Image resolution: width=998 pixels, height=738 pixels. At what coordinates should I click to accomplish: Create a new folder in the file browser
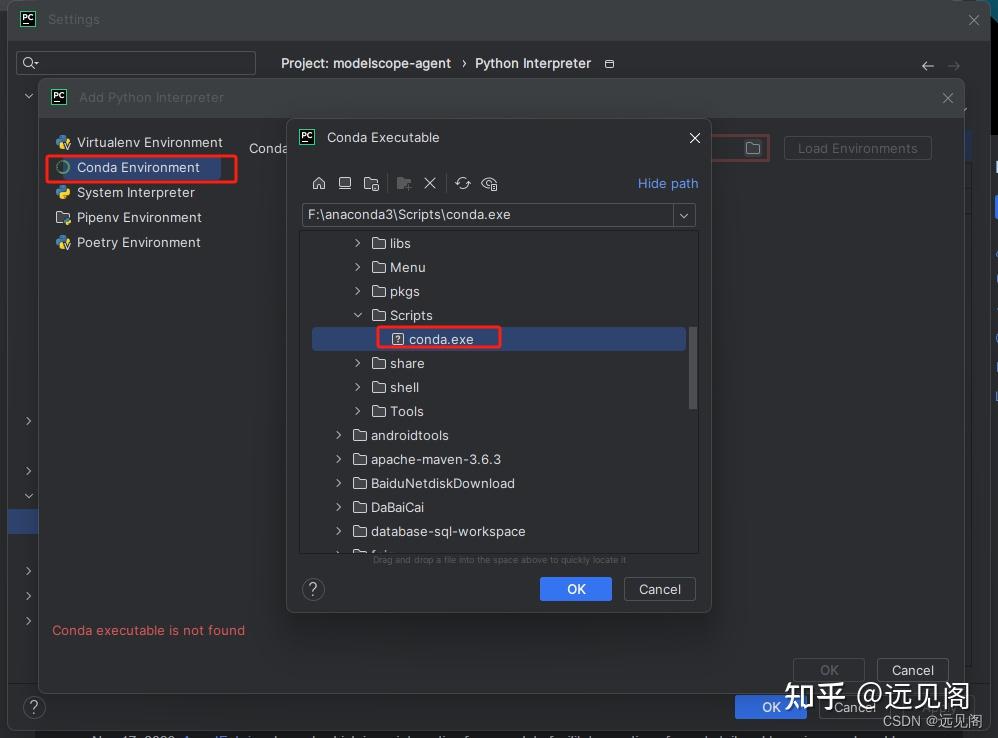(x=404, y=183)
